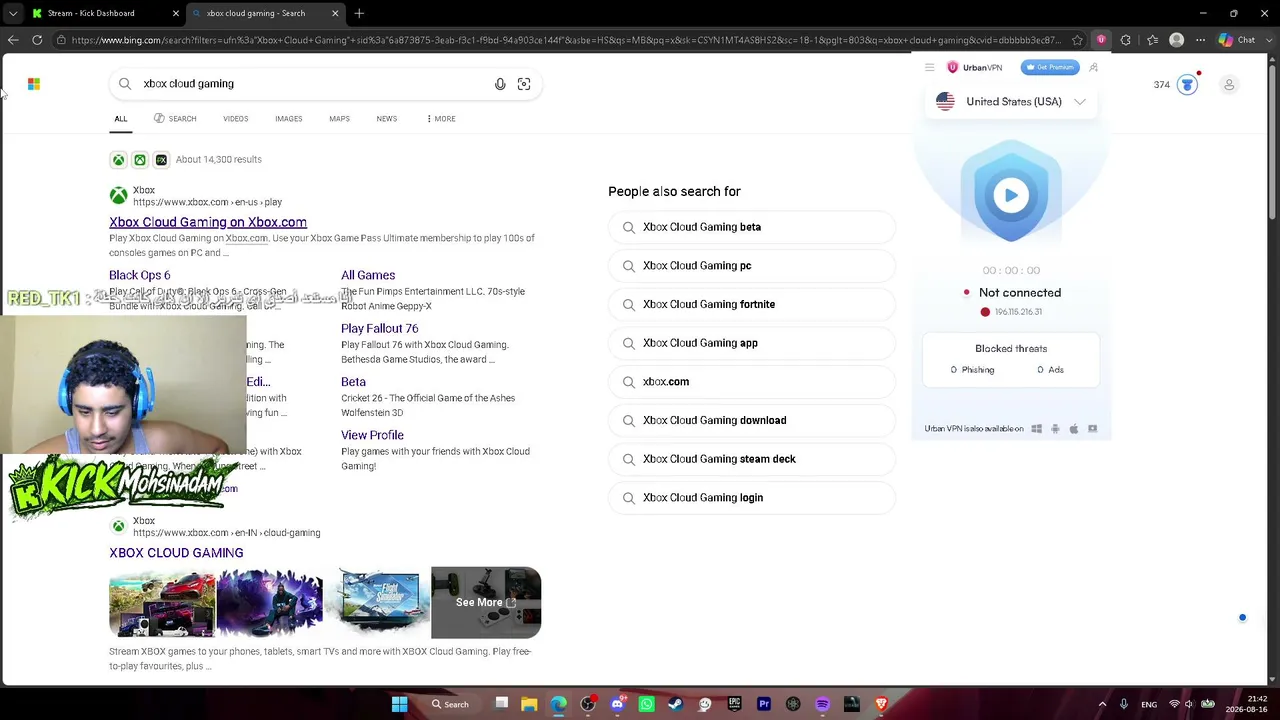Open Epic Games Launcher from the taskbar
The width and height of the screenshot is (1280, 720).
coord(735,704)
